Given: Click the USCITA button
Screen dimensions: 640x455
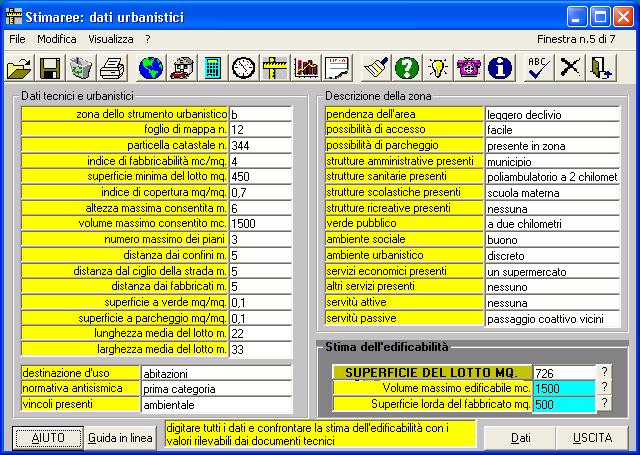Looking at the screenshot, I should [592, 438].
